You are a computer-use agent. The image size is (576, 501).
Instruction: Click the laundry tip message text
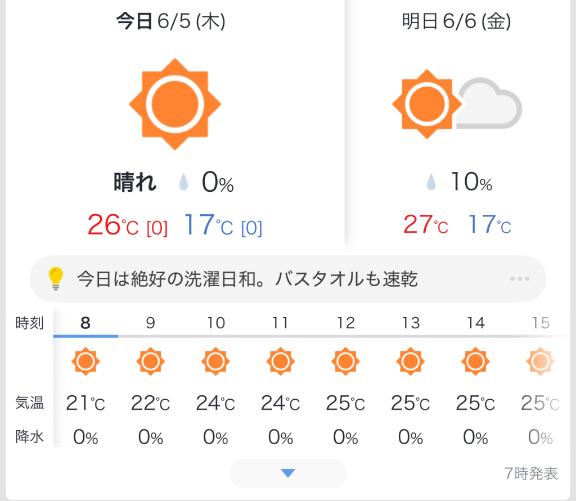pos(247,279)
